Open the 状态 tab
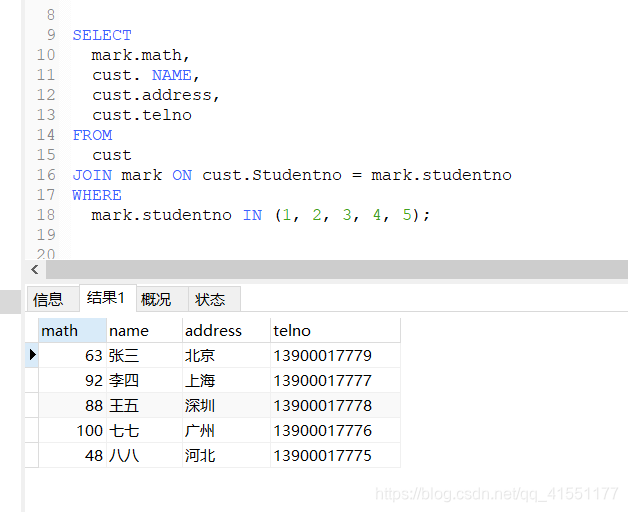Screen dimensions: 628x512 (x=214, y=299)
